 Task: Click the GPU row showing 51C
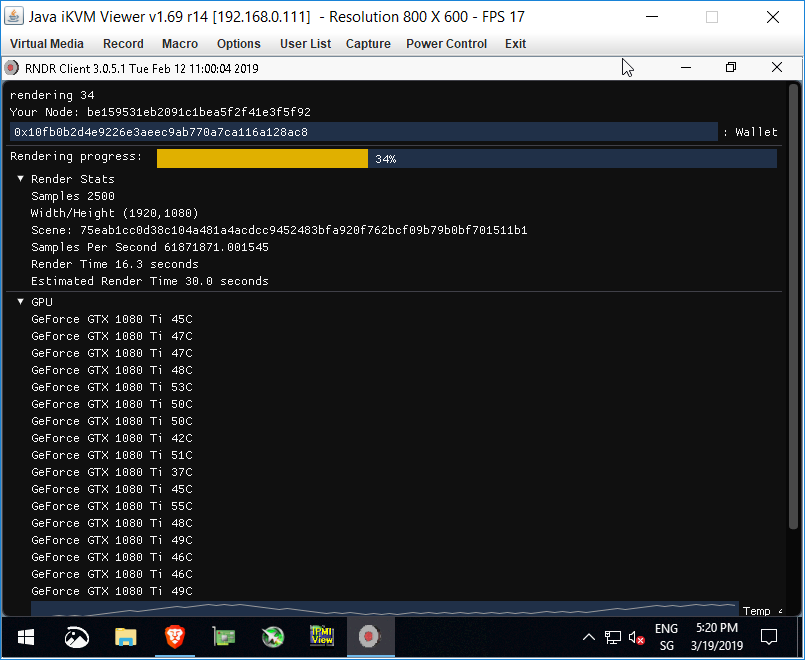click(112, 455)
